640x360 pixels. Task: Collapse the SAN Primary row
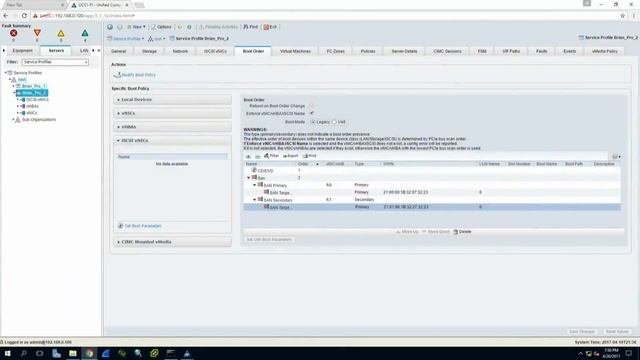[x=254, y=185]
